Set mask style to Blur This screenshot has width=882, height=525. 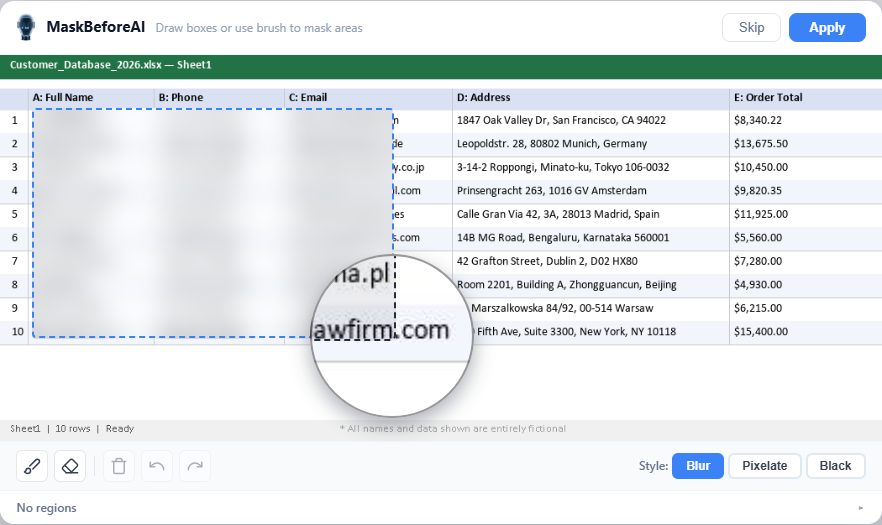coord(697,466)
